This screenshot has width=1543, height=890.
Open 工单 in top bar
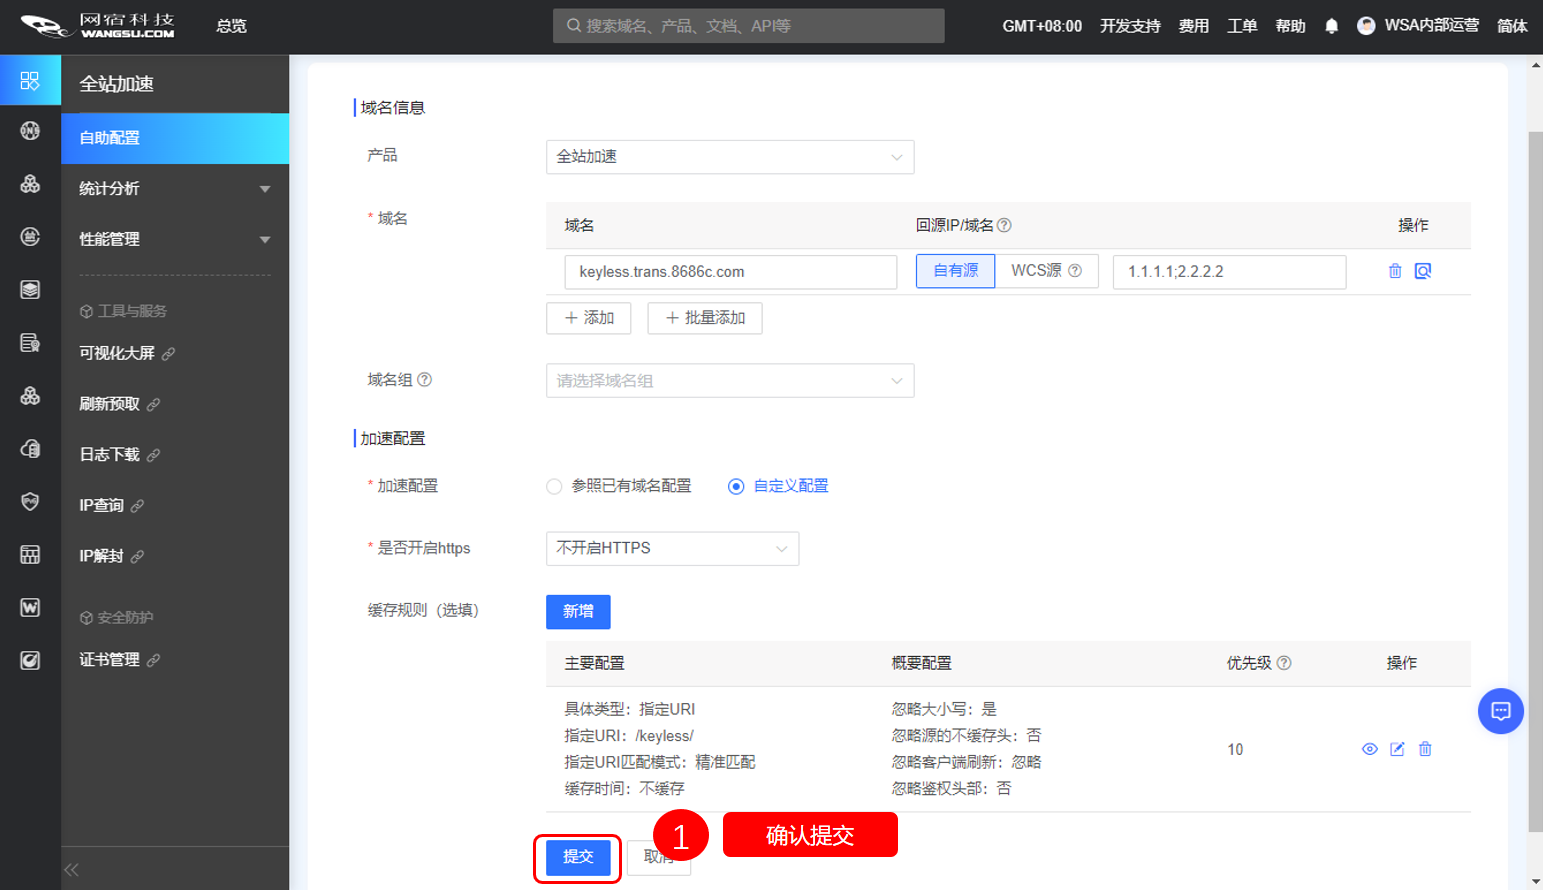tap(1242, 26)
